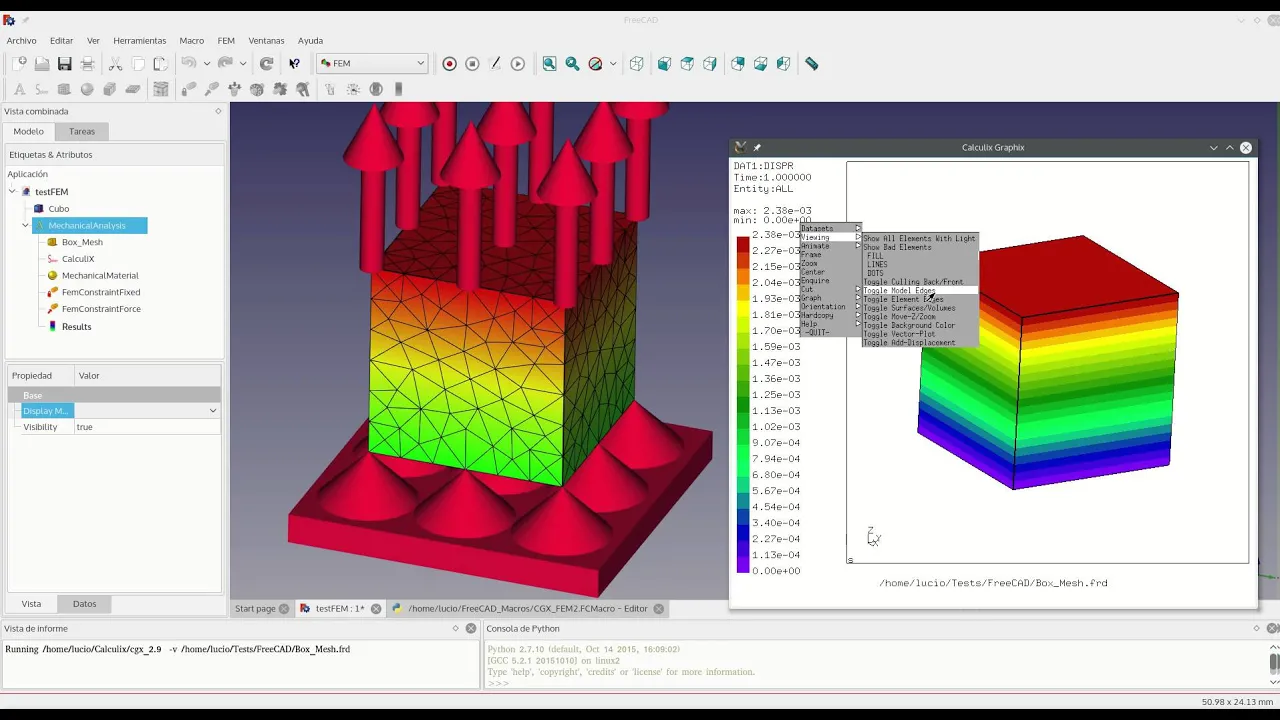Save the document with the floppy icon
The width and height of the screenshot is (1280, 720).
[65, 63]
